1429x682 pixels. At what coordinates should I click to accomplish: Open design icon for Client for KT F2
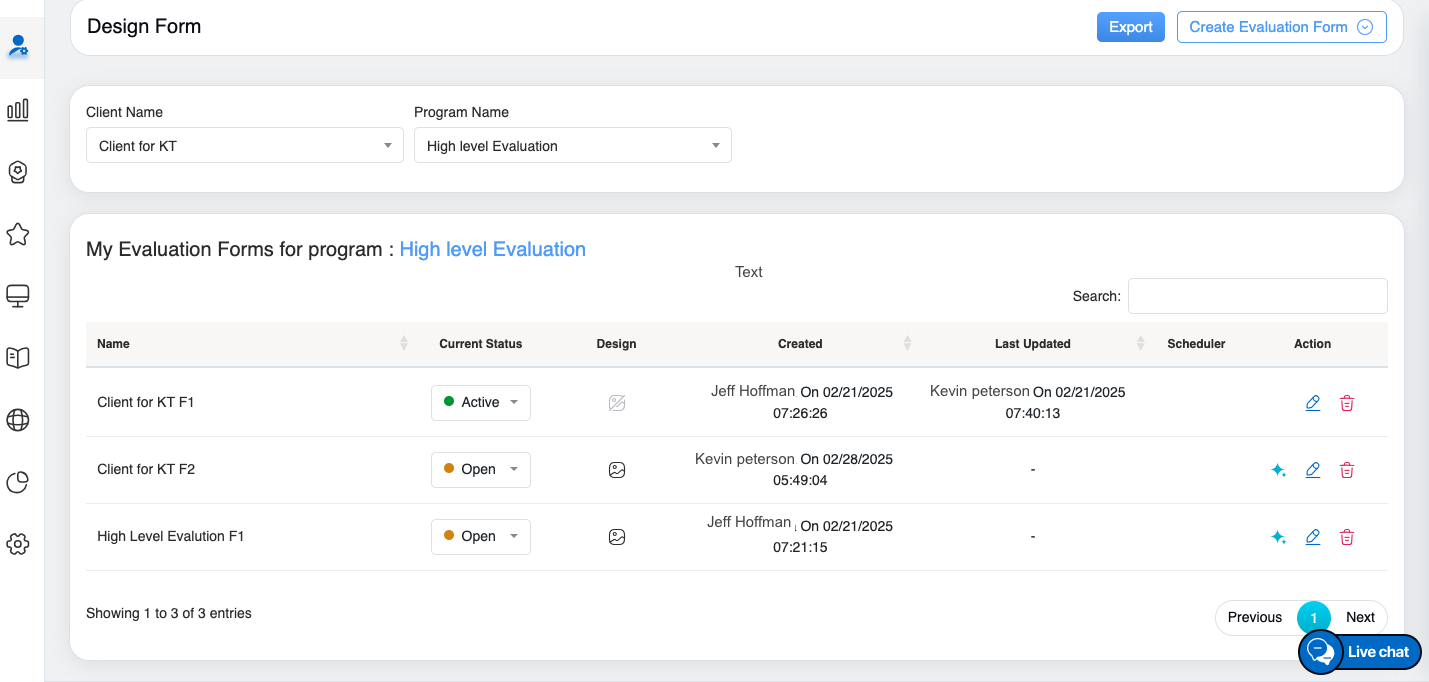pos(617,470)
